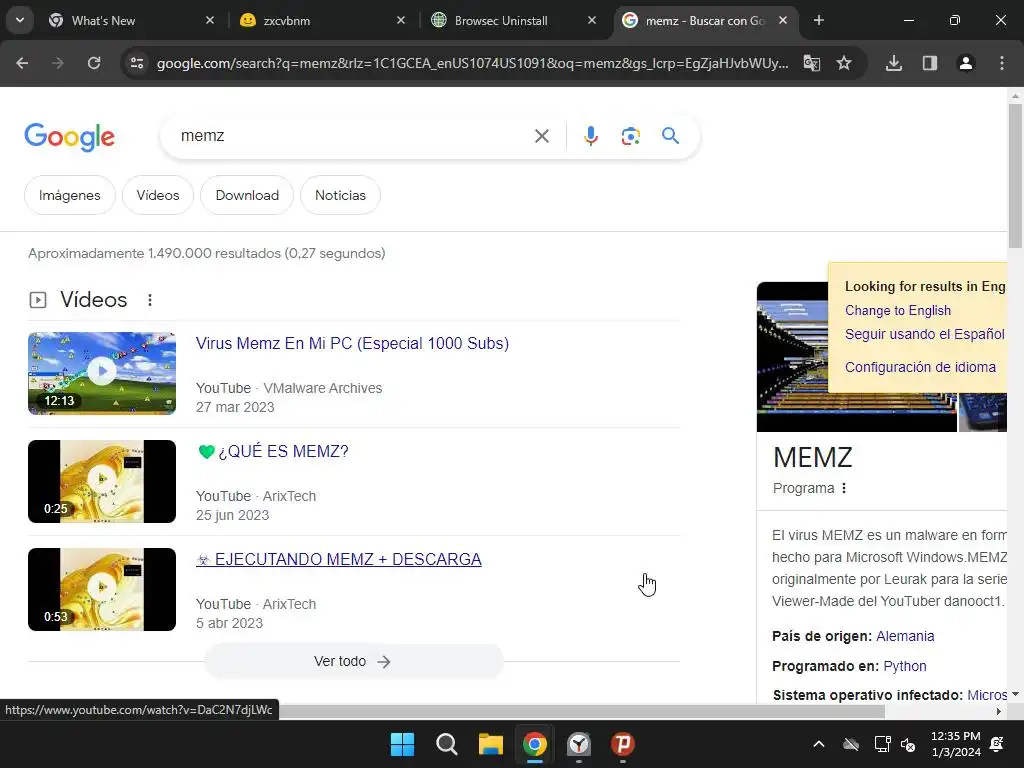The width and height of the screenshot is (1024, 768).
Task: Click the vertical page scrollbar
Action: pos(1015,176)
